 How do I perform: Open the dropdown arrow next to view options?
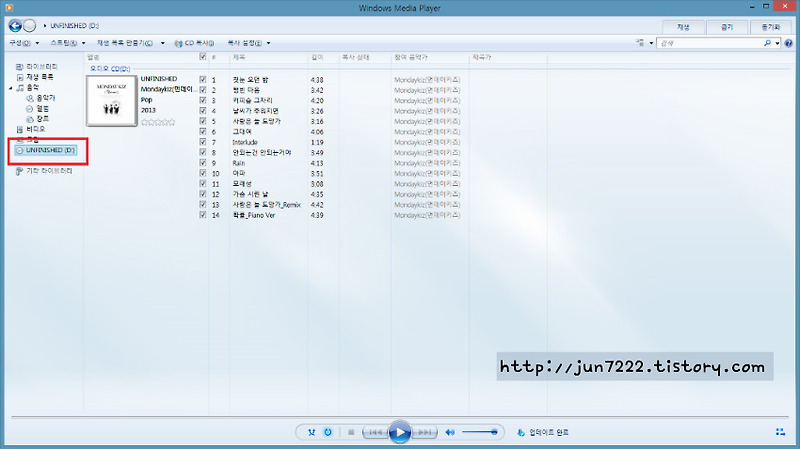(651, 43)
